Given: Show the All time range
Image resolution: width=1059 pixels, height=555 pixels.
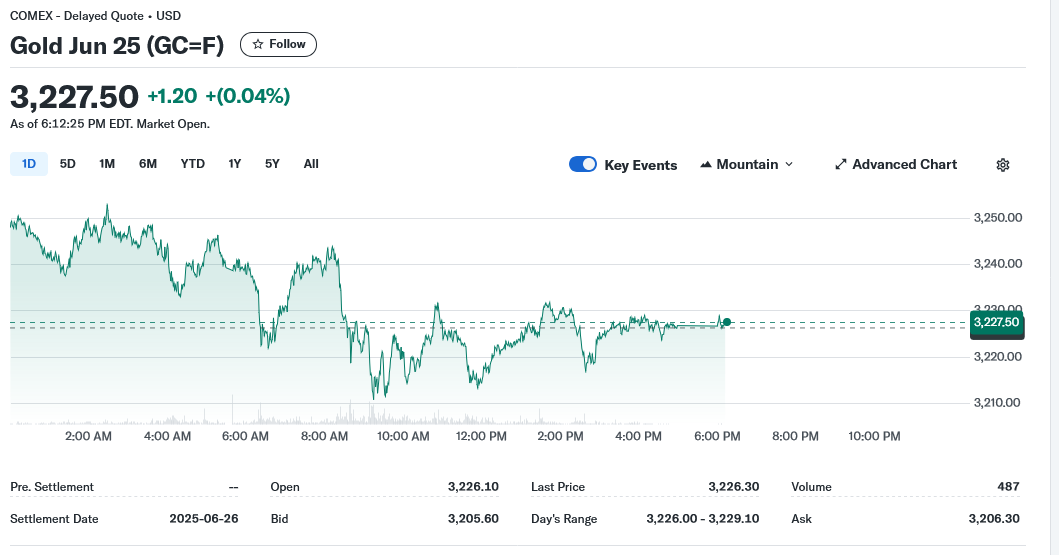Looking at the screenshot, I should click(311, 164).
